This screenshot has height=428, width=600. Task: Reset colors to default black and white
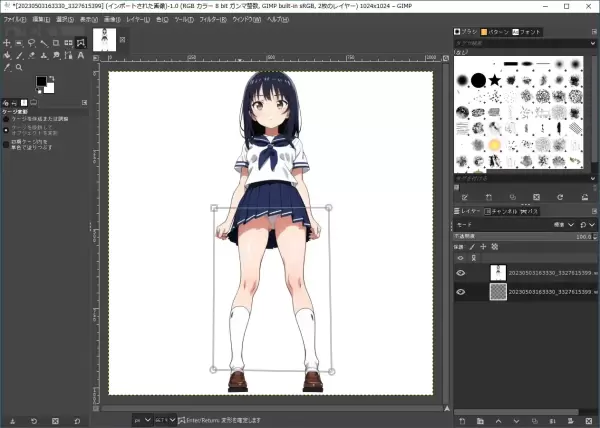[39, 91]
